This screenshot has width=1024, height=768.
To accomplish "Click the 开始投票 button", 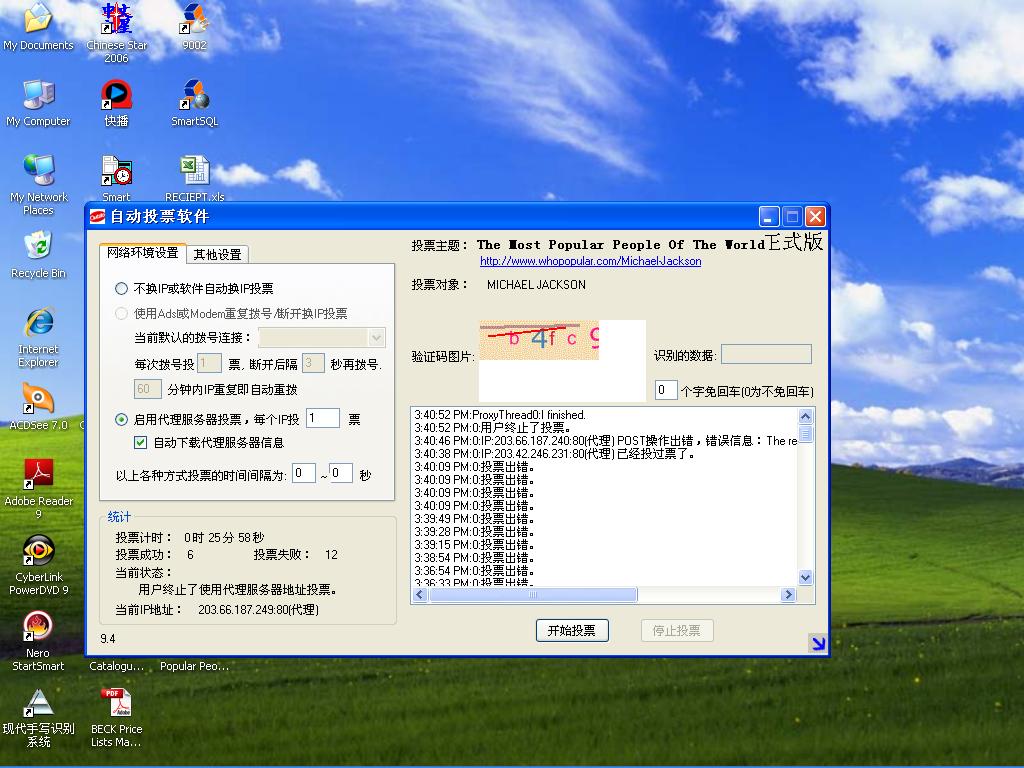I will click(x=572, y=631).
